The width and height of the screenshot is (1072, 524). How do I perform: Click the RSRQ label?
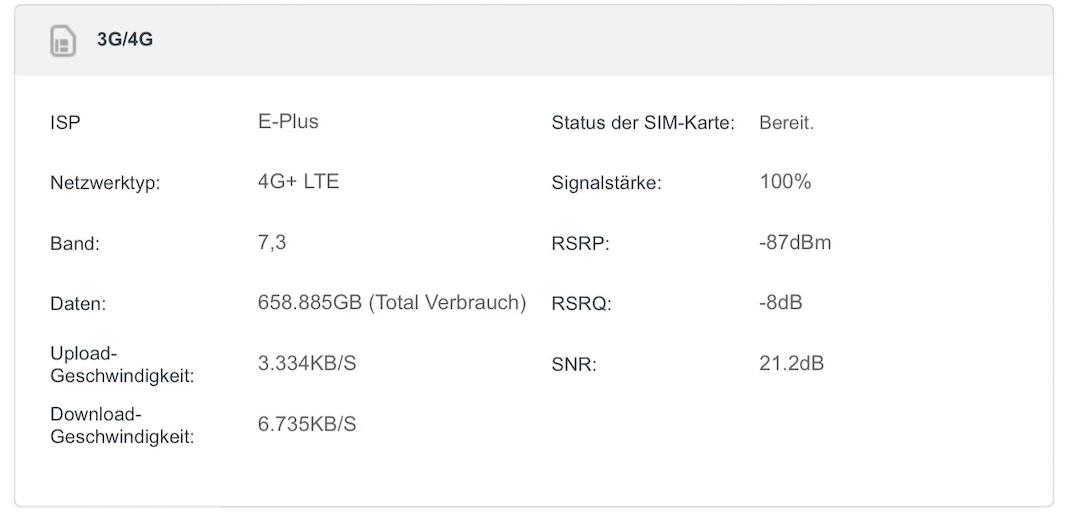pyautogui.click(x=581, y=304)
